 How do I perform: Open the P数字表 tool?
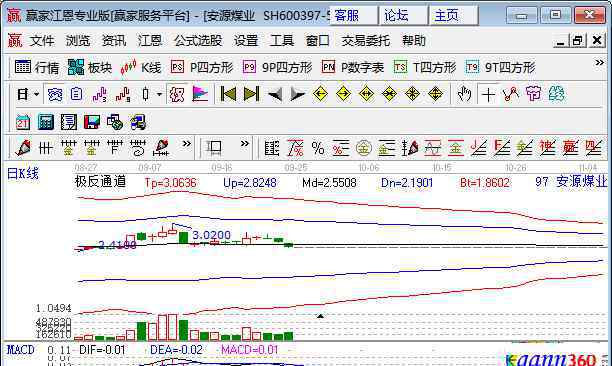[x=353, y=68]
